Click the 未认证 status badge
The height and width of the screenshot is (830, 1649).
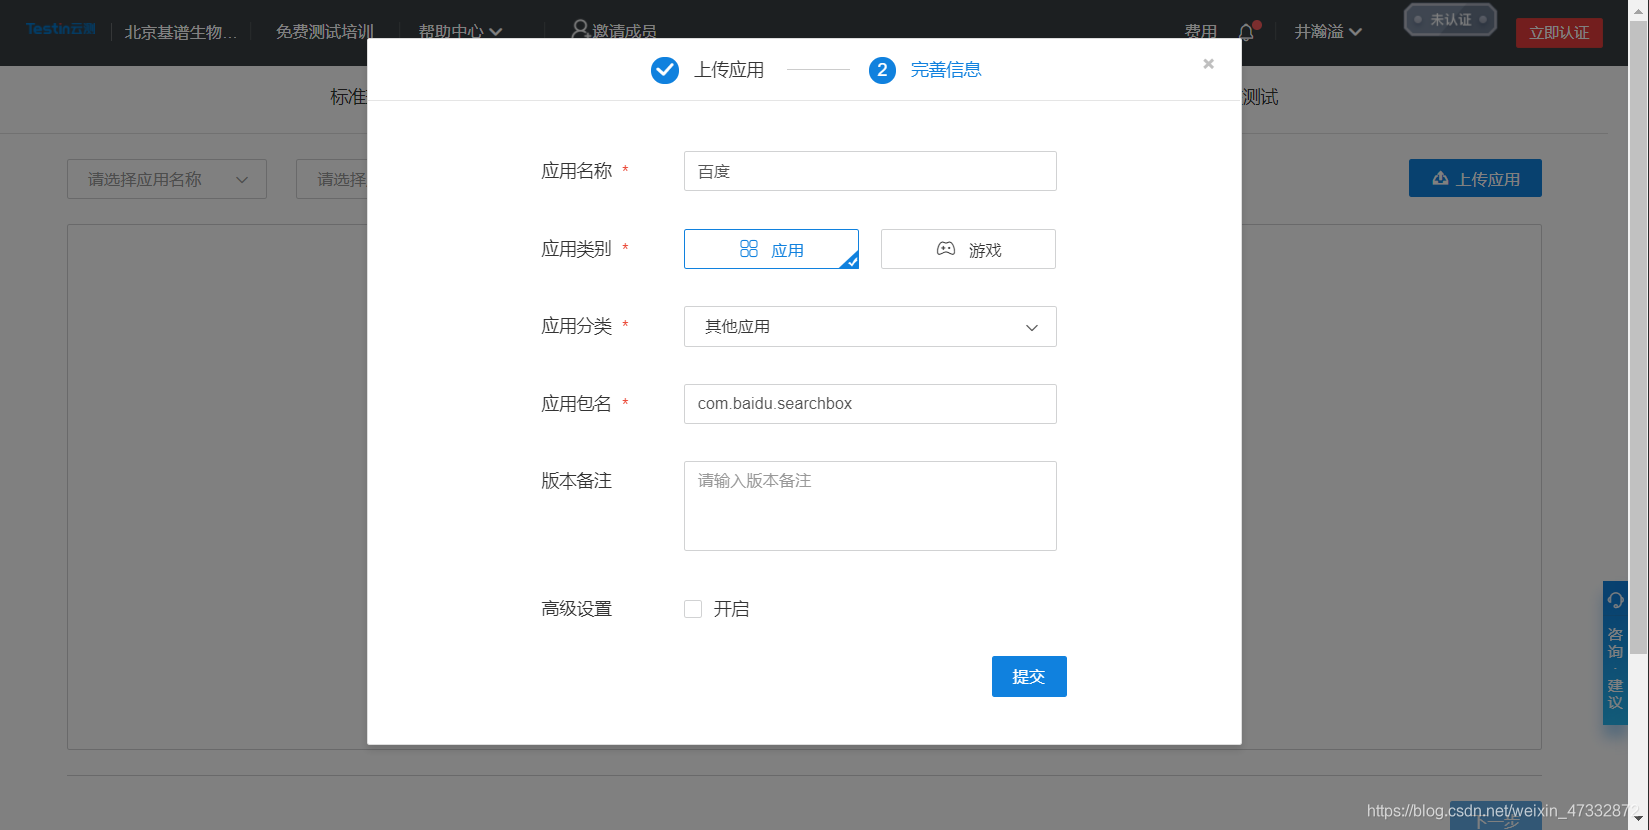coord(1450,19)
